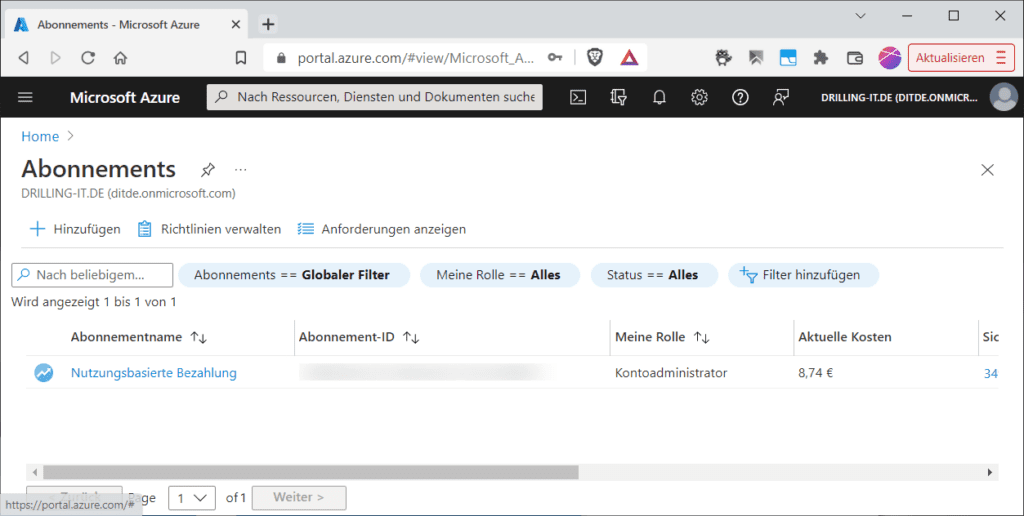Sort by Abonnement-ID column arrows
This screenshot has width=1024, height=516.
coord(411,338)
